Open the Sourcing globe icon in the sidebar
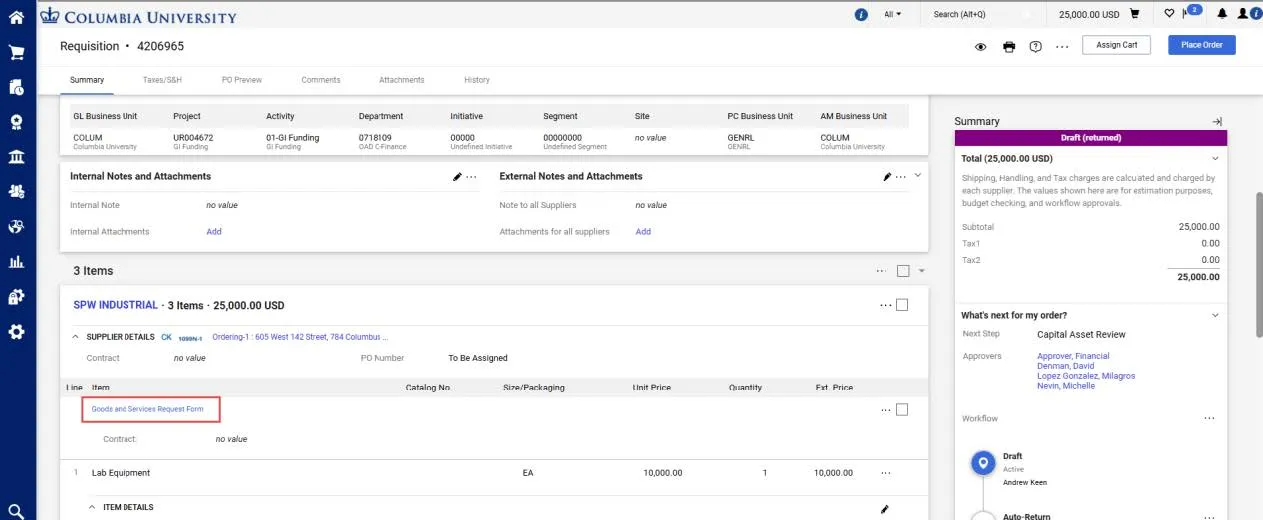 tap(16, 226)
